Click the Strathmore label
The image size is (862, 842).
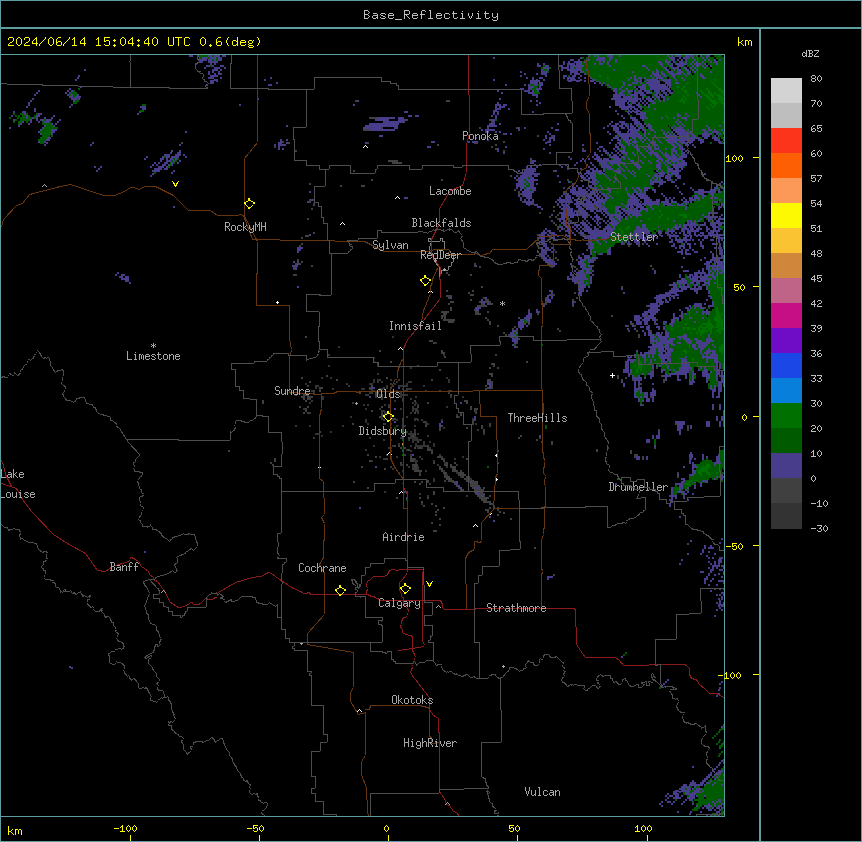pos(516,608)
